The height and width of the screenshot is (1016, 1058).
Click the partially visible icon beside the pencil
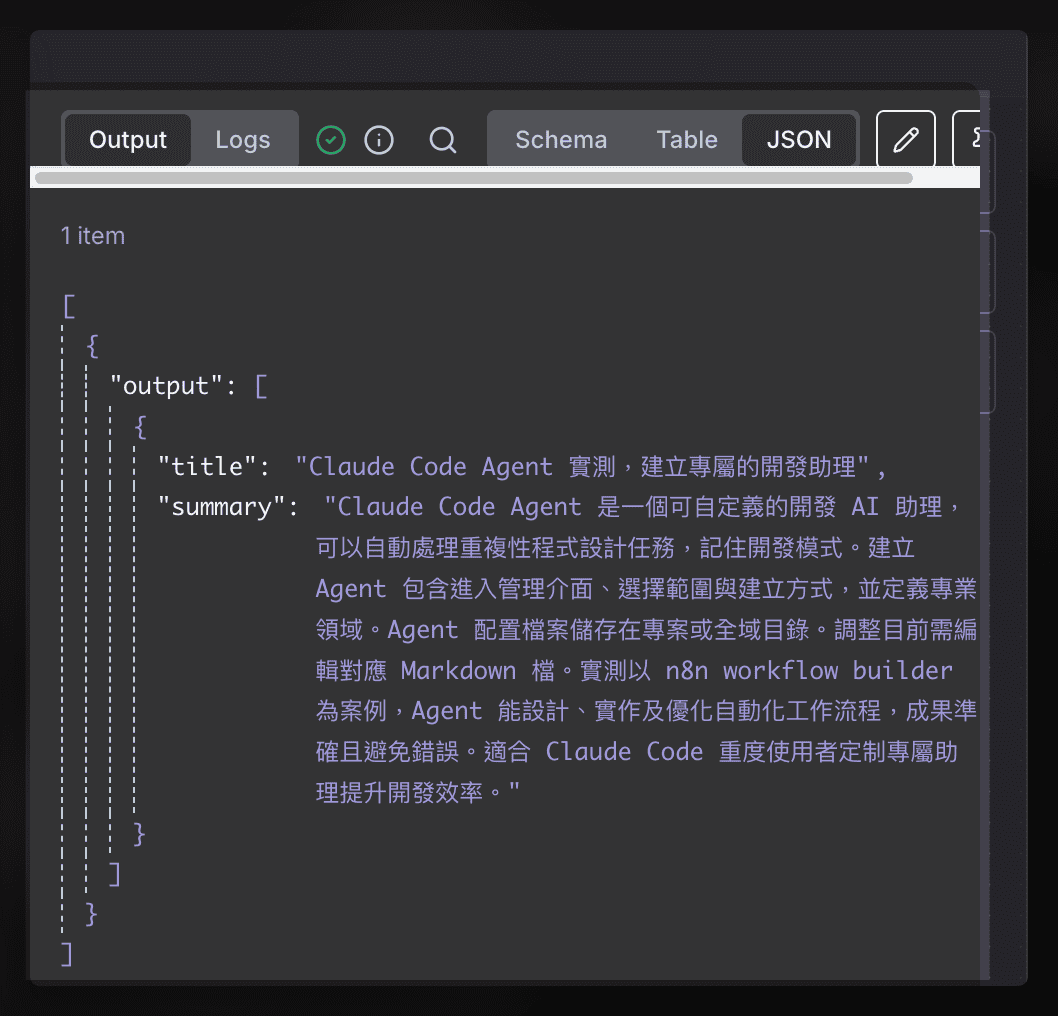click(972, 139)
